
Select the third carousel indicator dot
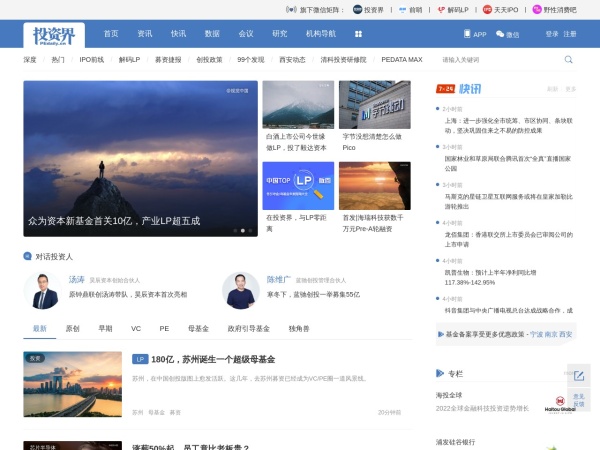(x=250, y=230)
